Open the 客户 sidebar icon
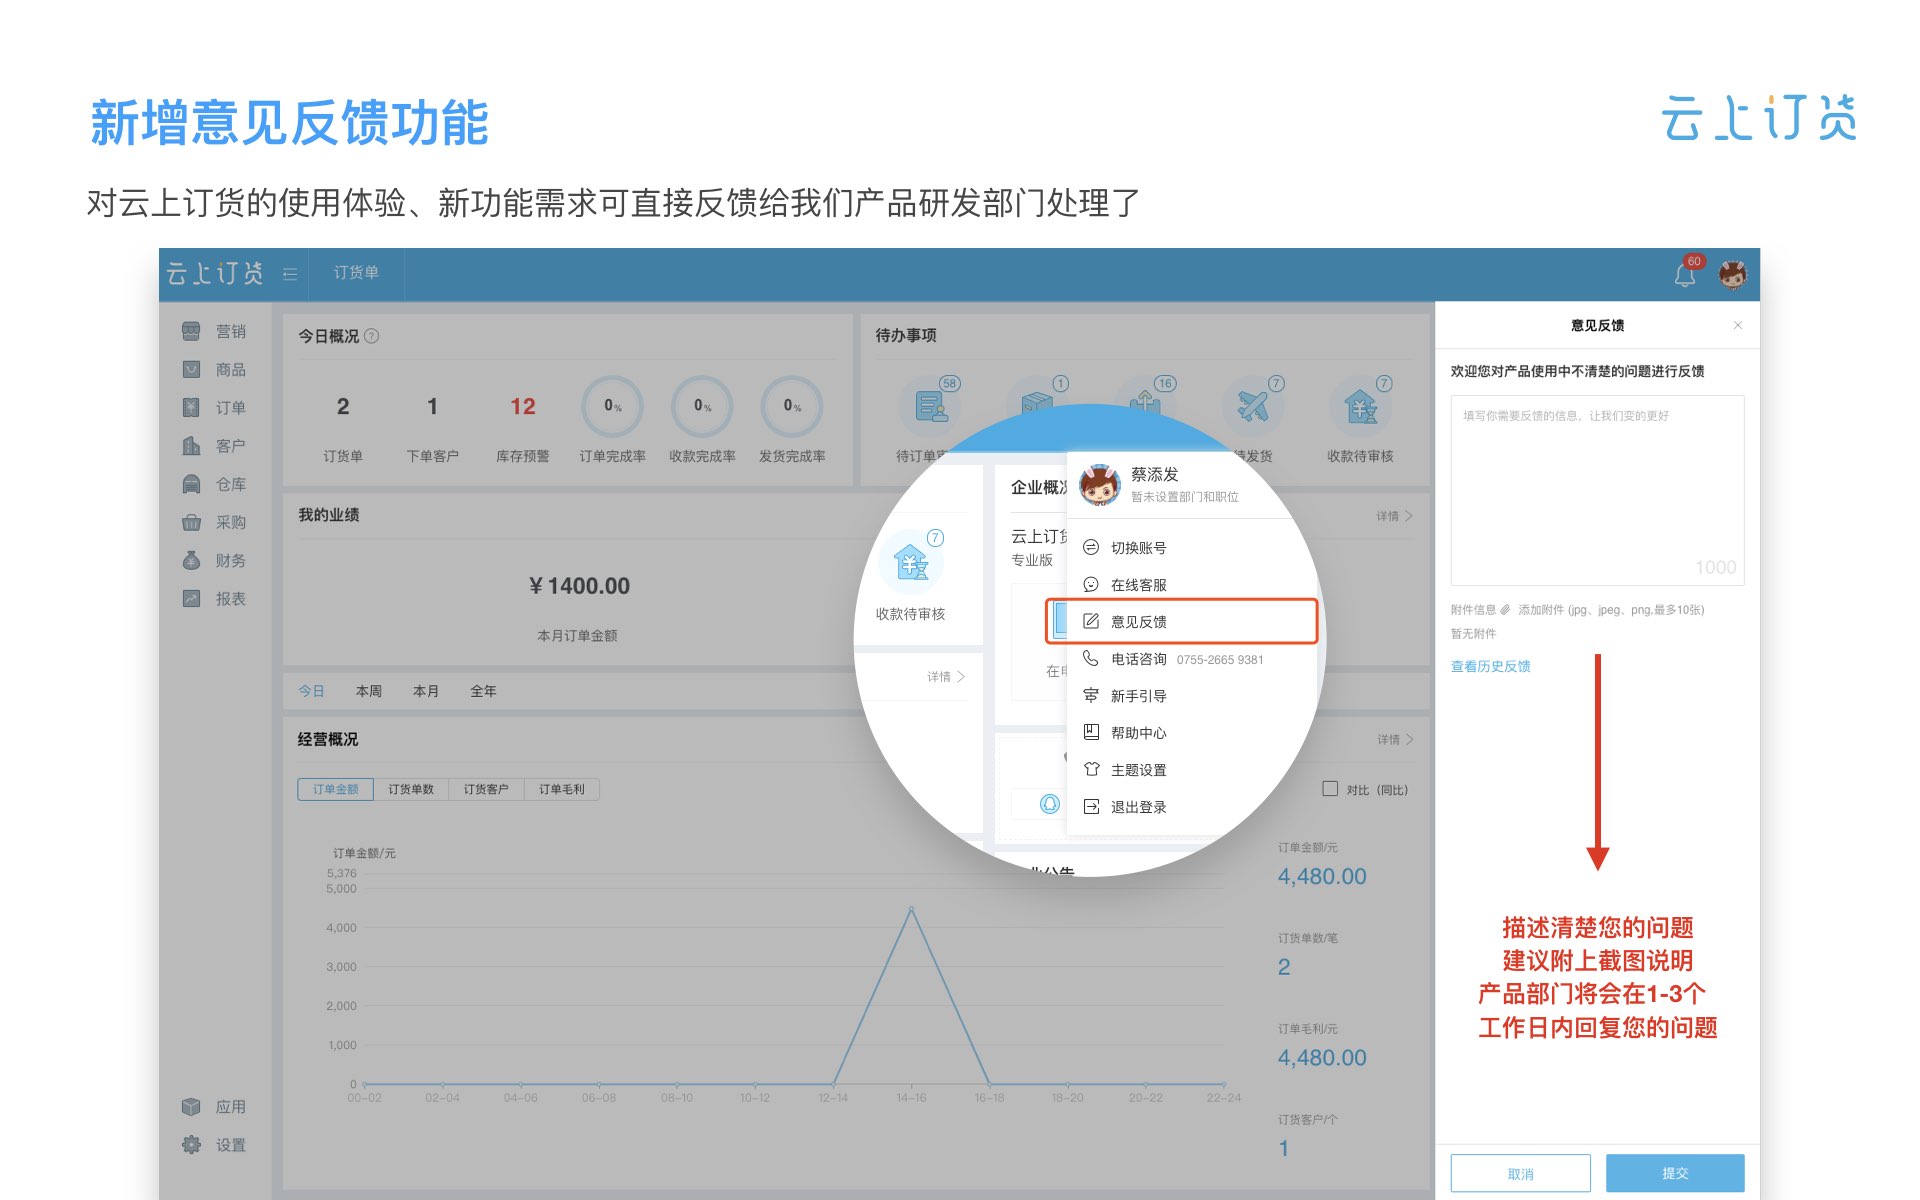1920x1200 pixels. pyautogui.click(x=191, y=445)
